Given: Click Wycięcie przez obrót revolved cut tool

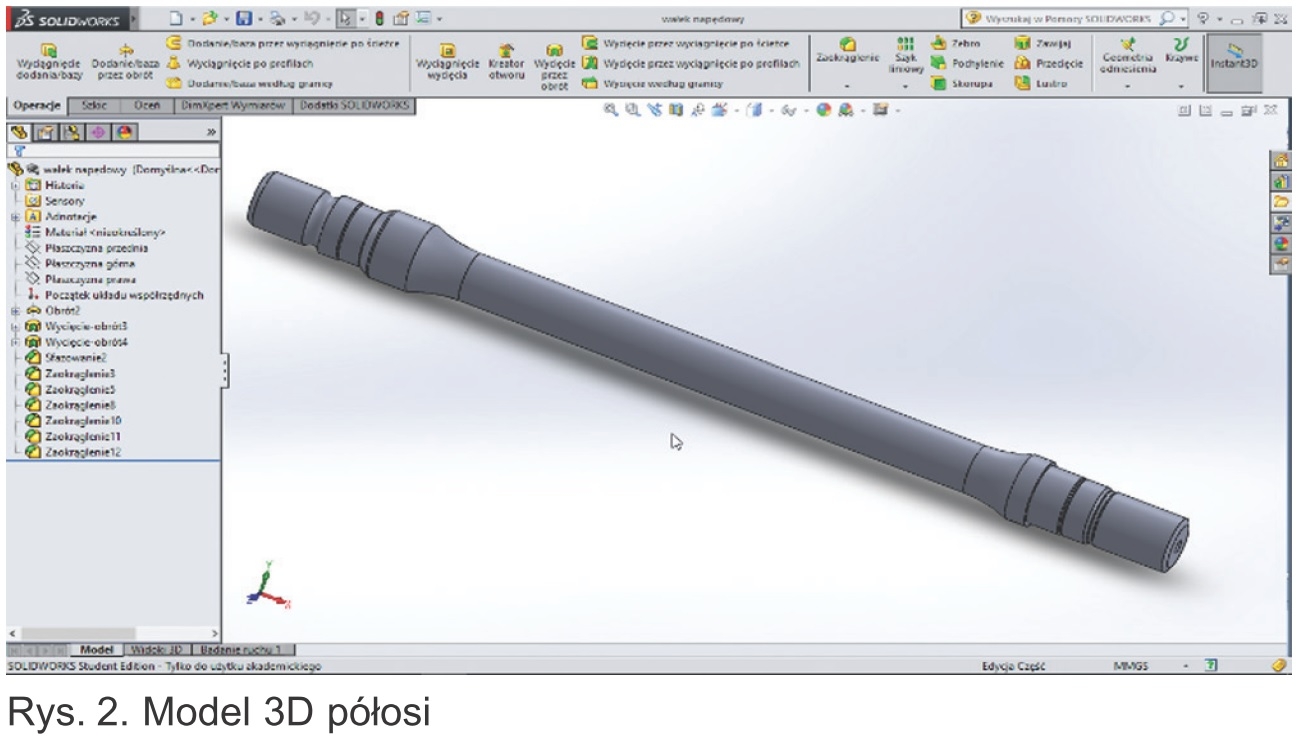Looking at the screenshot, I should click(552, 69).
